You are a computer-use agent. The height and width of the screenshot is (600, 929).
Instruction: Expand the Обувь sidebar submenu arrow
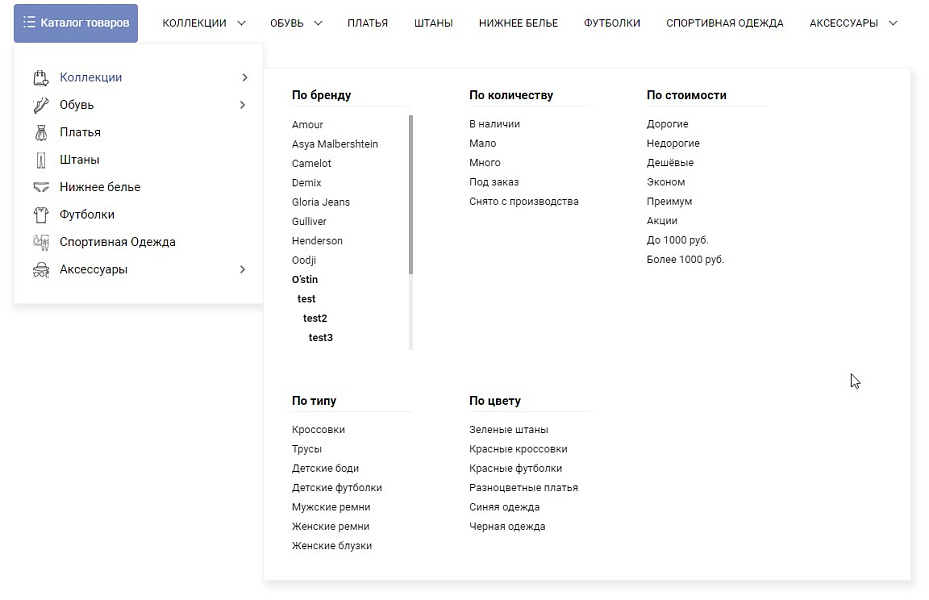(243, 105)
